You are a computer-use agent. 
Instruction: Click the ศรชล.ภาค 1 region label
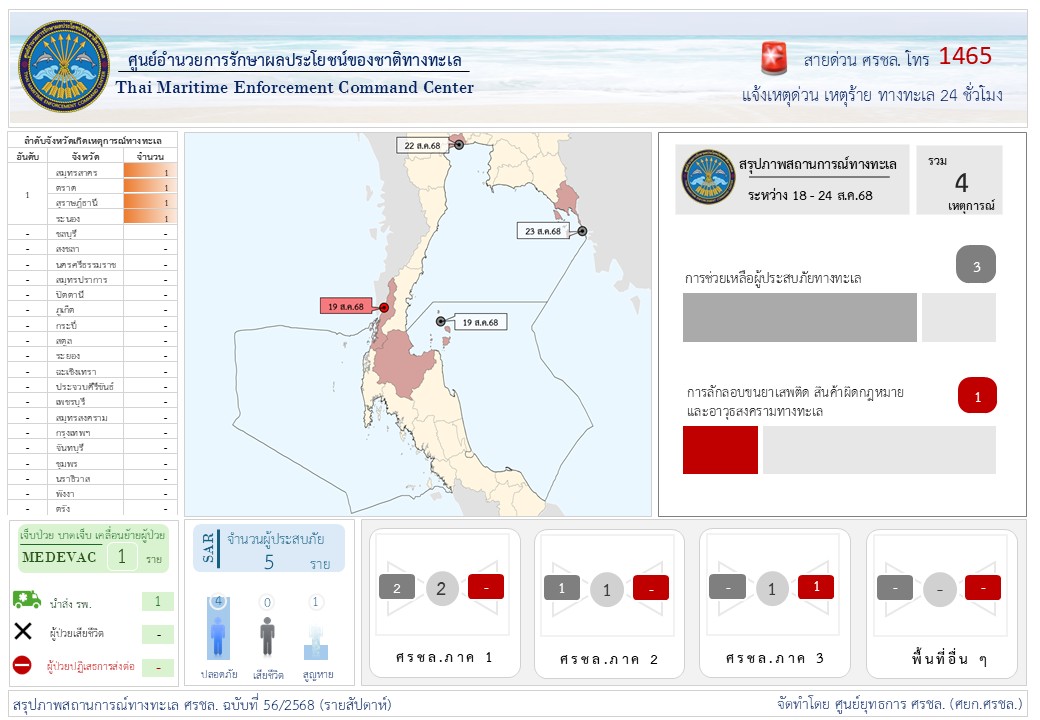coord(443,658)
